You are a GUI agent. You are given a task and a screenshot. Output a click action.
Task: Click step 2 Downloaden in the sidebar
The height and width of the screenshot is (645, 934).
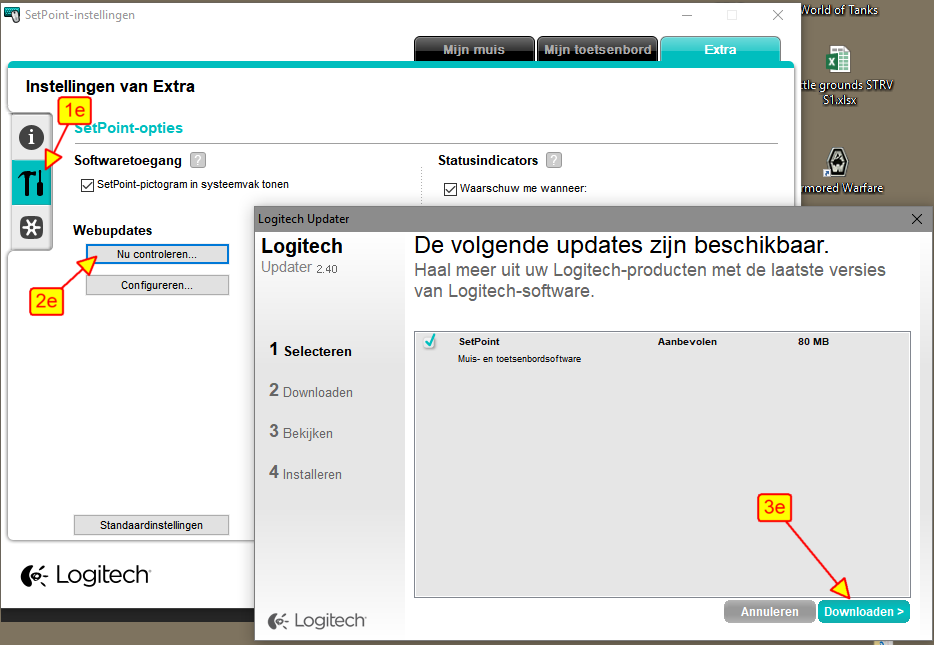311,391
